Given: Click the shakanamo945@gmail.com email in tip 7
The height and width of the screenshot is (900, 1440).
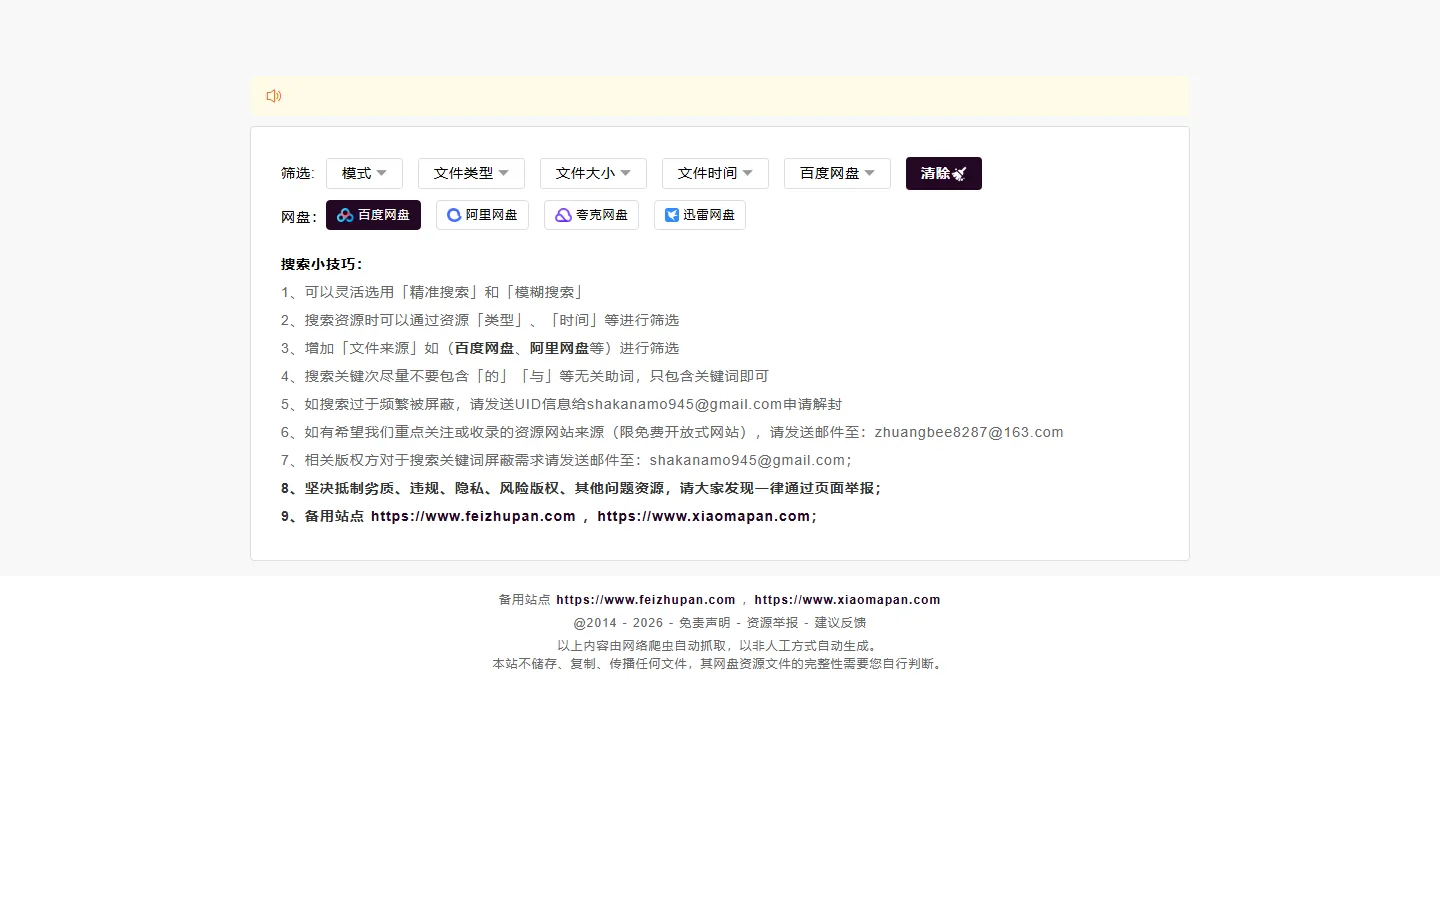Looking at the screenshot, I should (747, 460).
